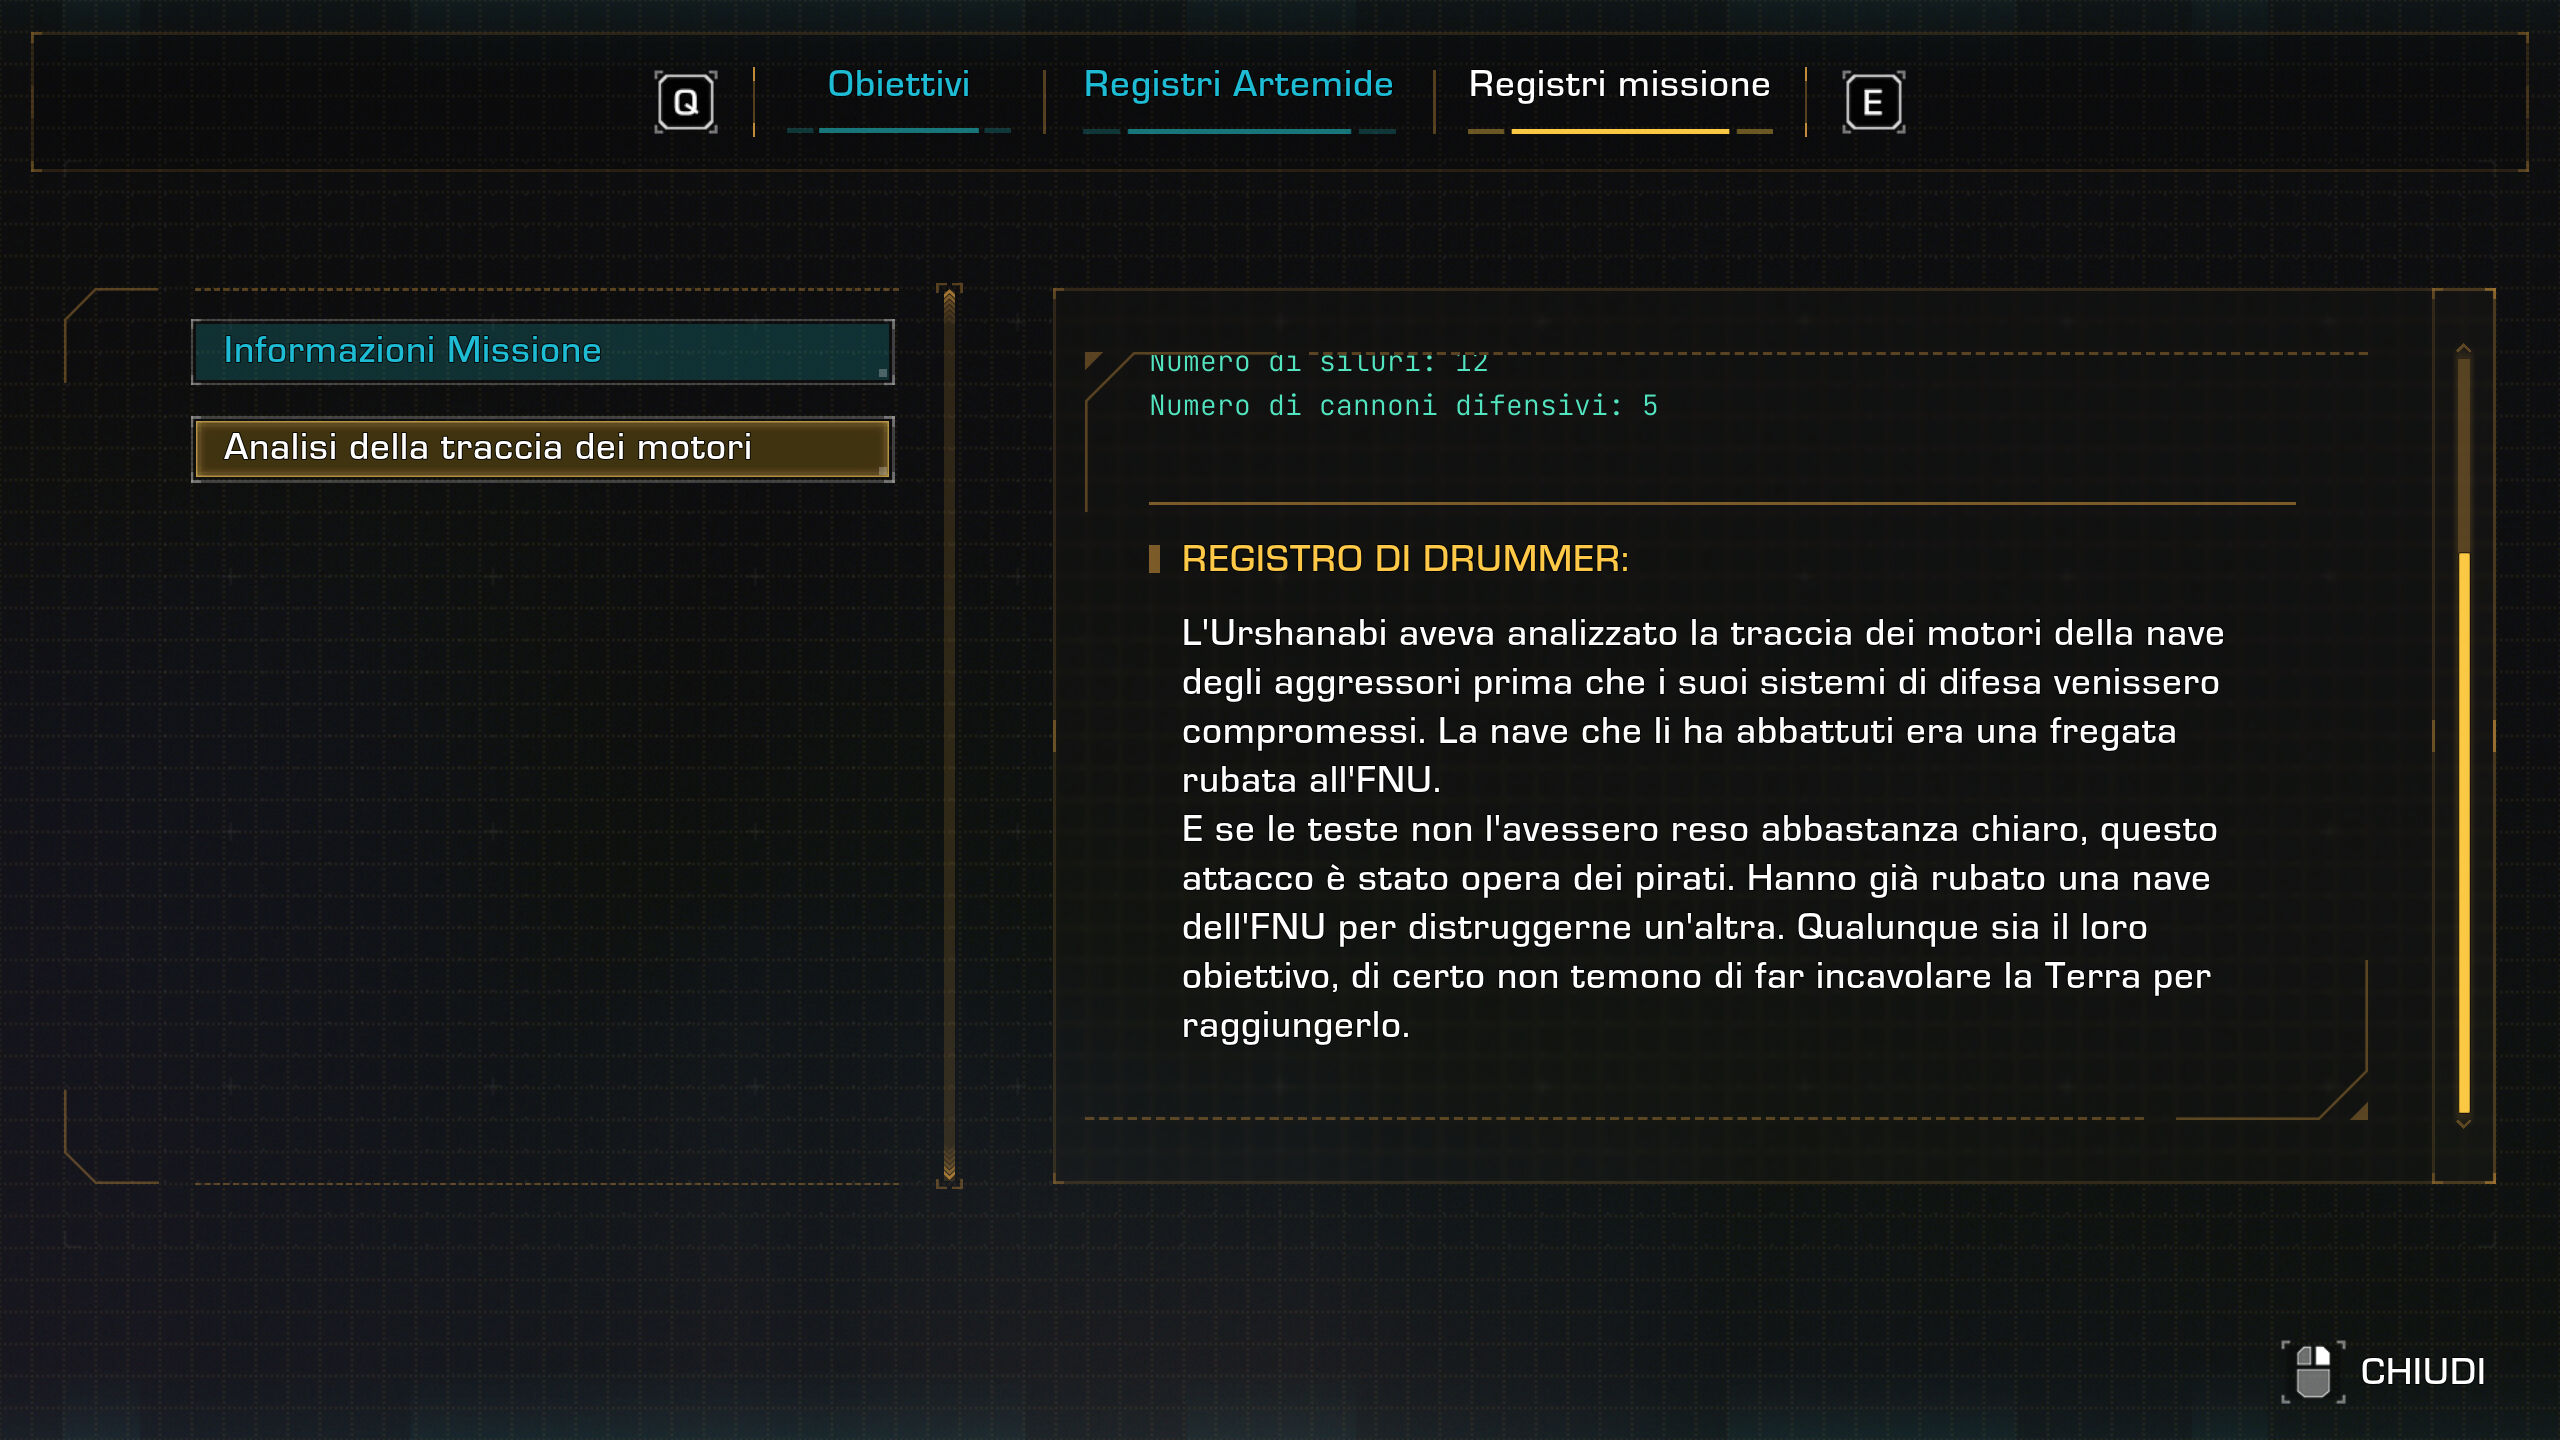Screen dimensions: 2560x1440
Task: Click the scrollbar track above thumb
Action: 2464,455
